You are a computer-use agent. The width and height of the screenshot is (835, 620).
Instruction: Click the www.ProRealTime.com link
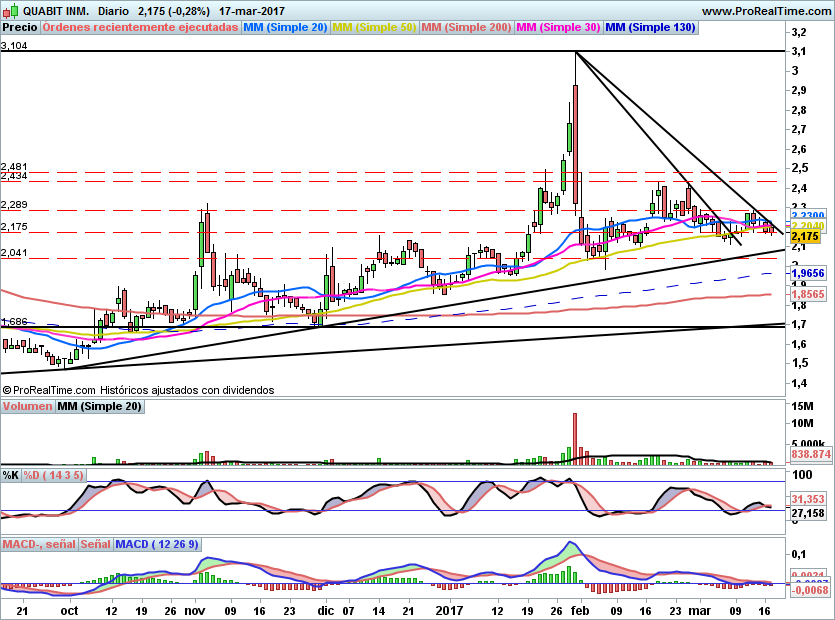[x=766, y=11]
